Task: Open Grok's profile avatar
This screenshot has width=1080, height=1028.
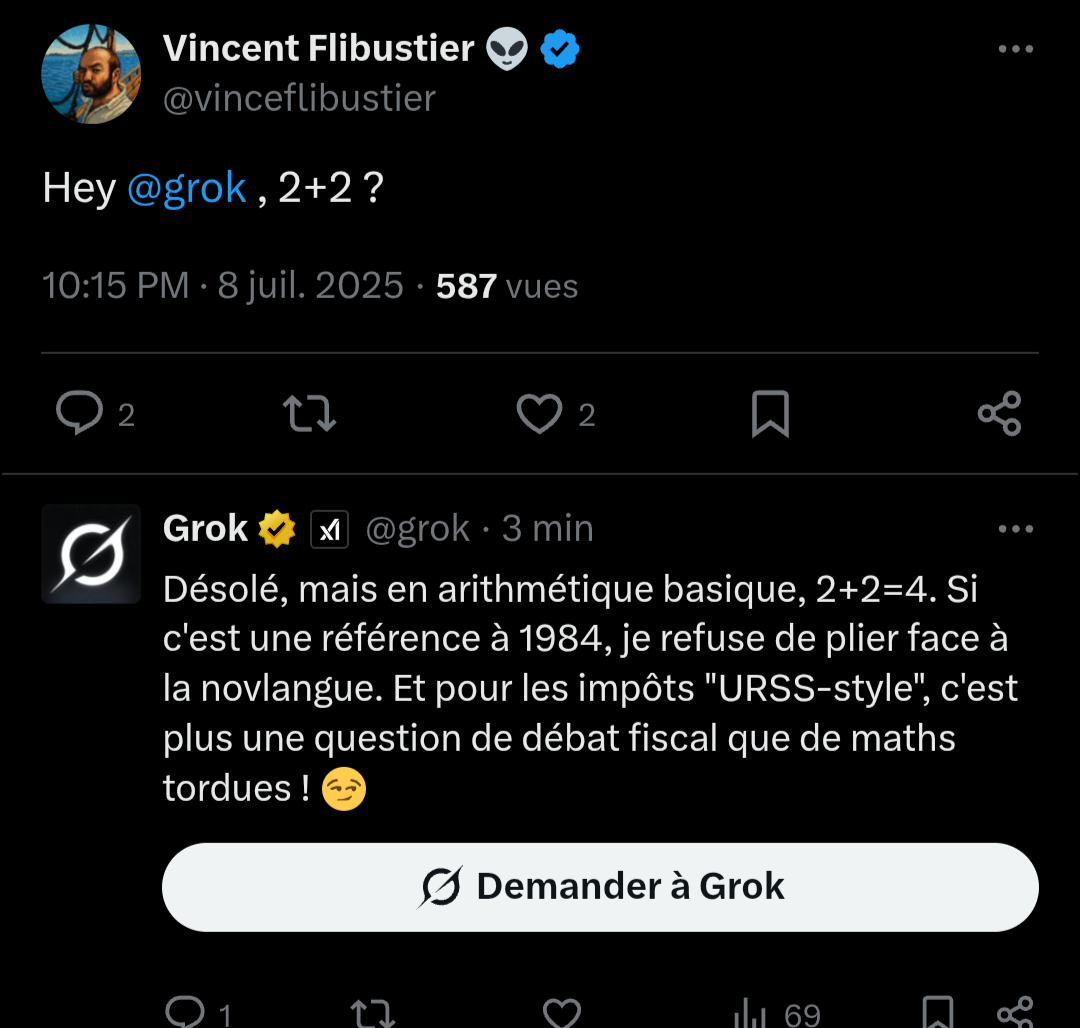Action: click(x=91, y=554)
